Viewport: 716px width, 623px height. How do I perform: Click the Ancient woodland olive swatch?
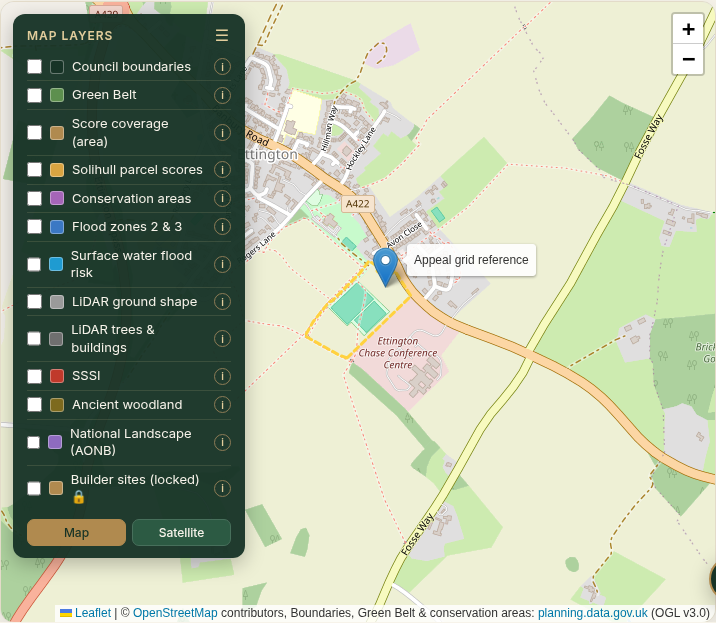pyautogui.click(x=57, y=404)
